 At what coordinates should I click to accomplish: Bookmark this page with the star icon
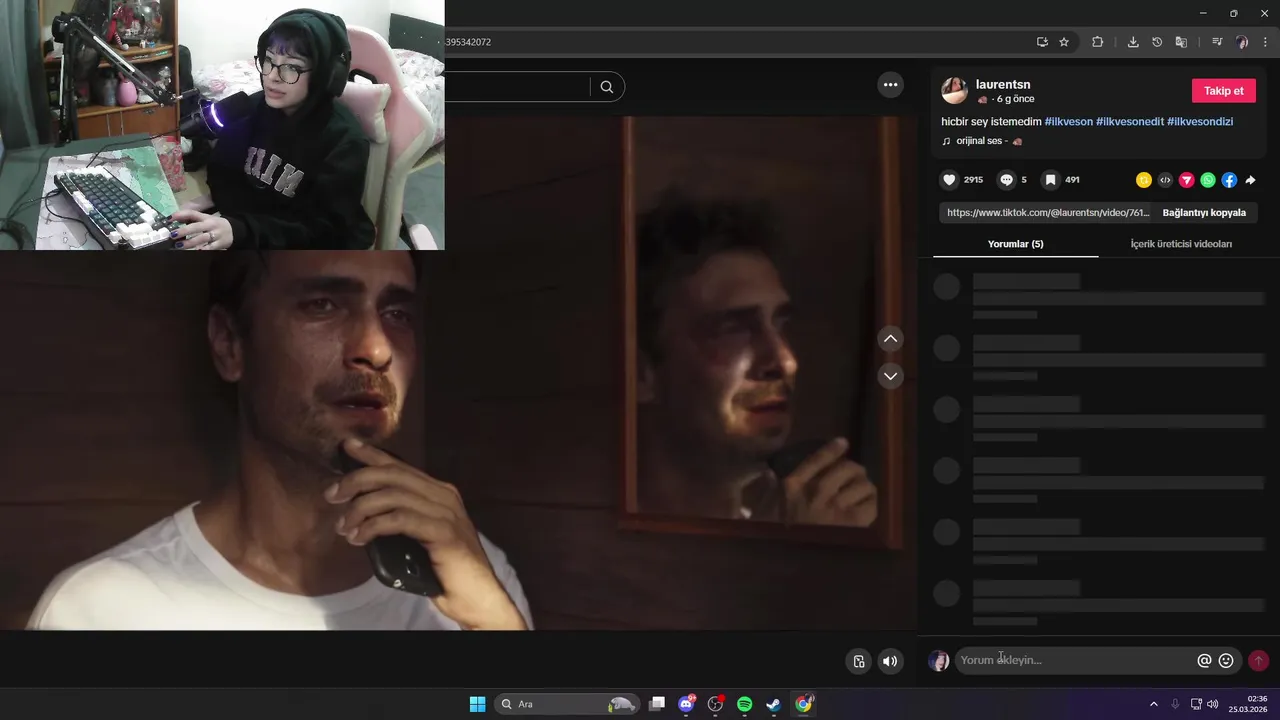(1064, 42)
